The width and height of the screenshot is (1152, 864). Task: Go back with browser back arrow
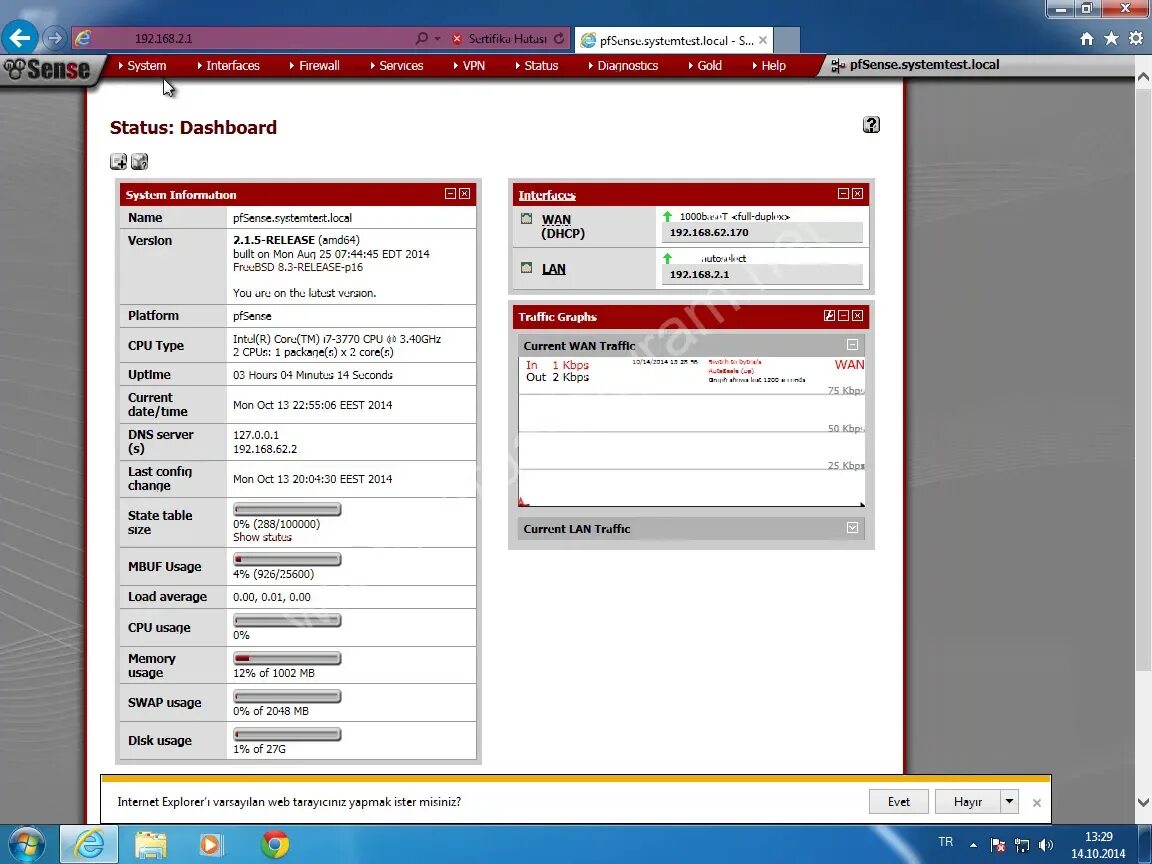coord(20,37)
